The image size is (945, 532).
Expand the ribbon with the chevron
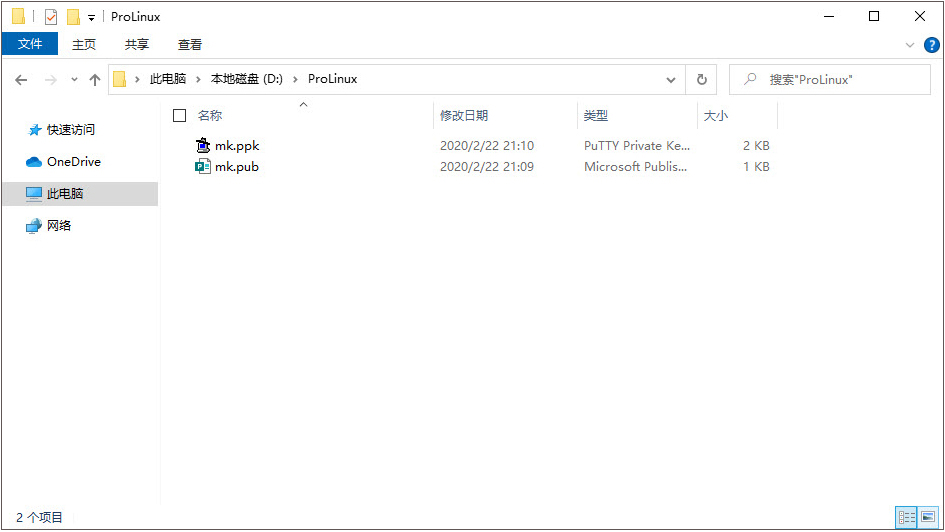coord(910,45)
